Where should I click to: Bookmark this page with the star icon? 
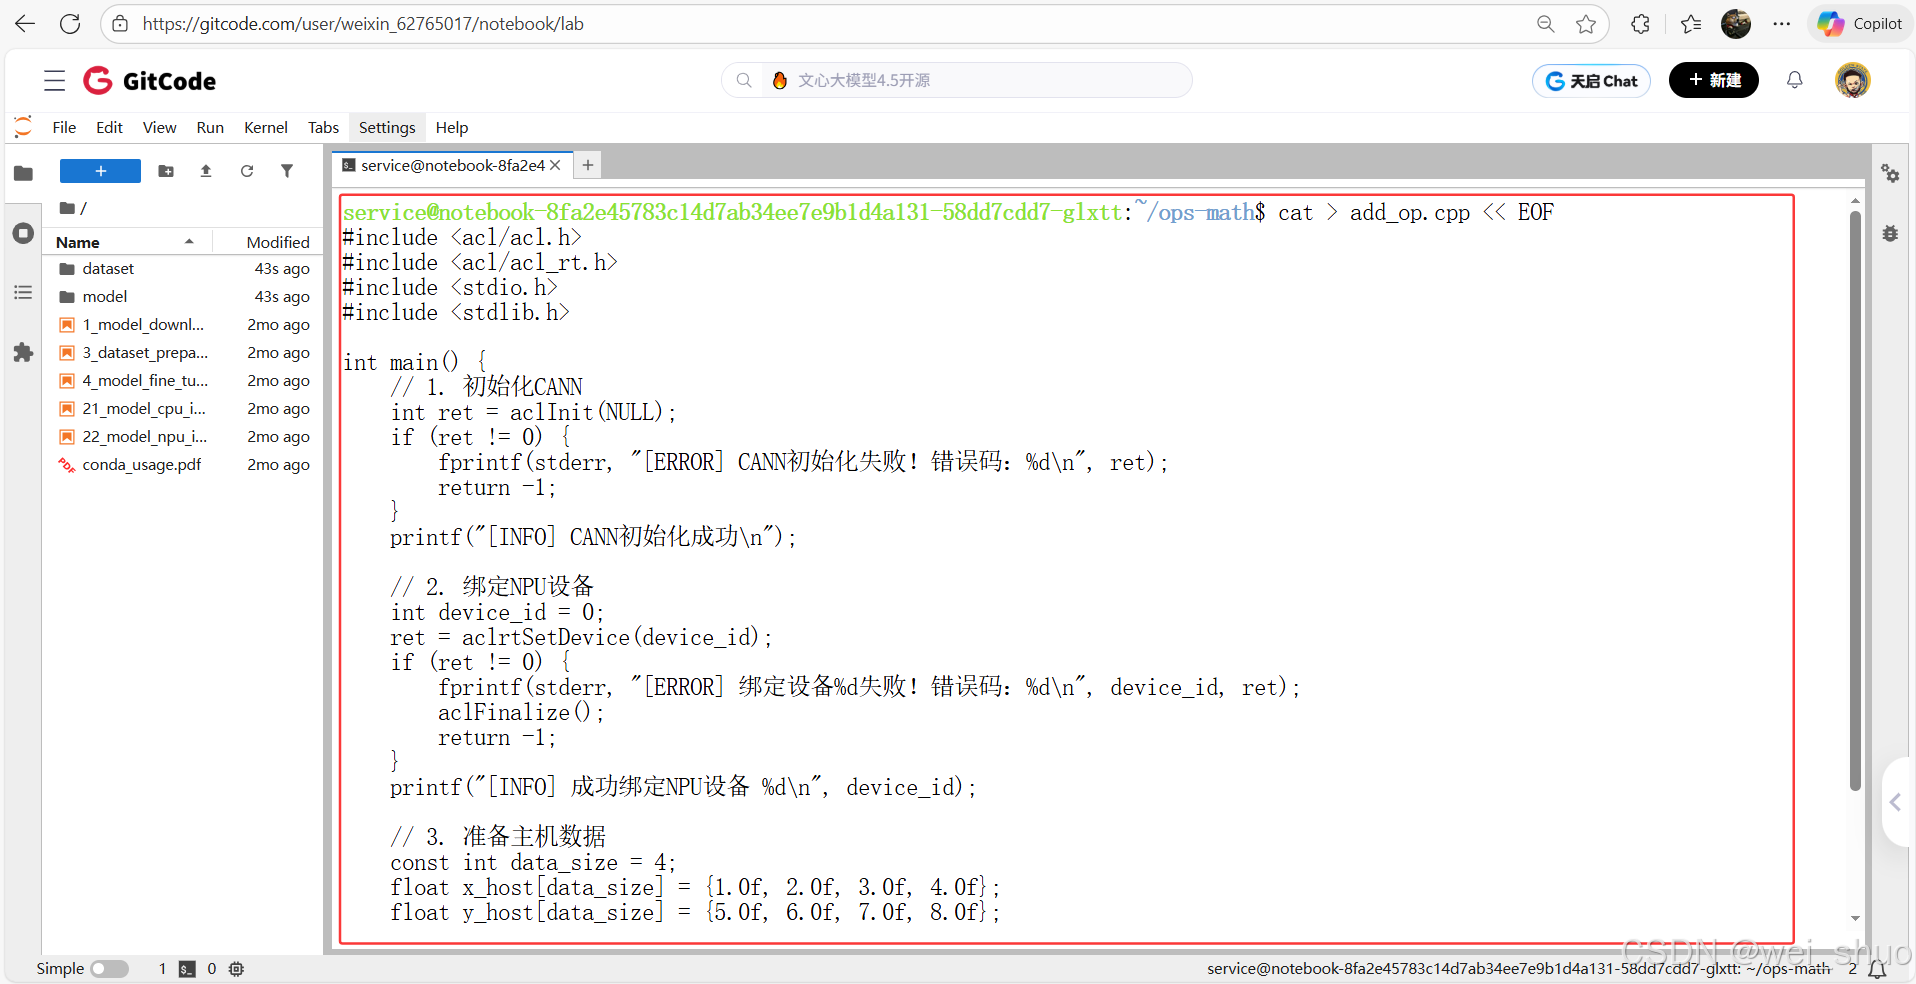pyautogui.click(x=1586, y=24)
